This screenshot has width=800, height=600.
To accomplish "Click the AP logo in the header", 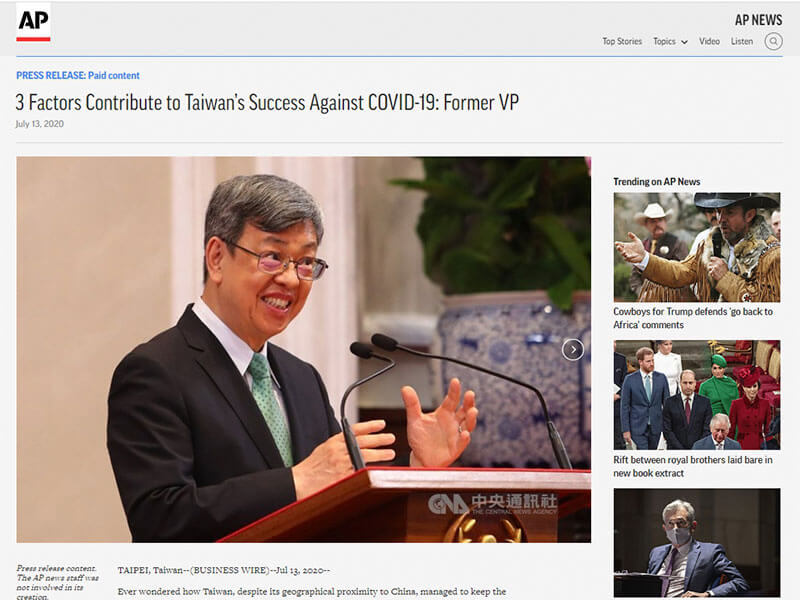I will pos(33,22).
